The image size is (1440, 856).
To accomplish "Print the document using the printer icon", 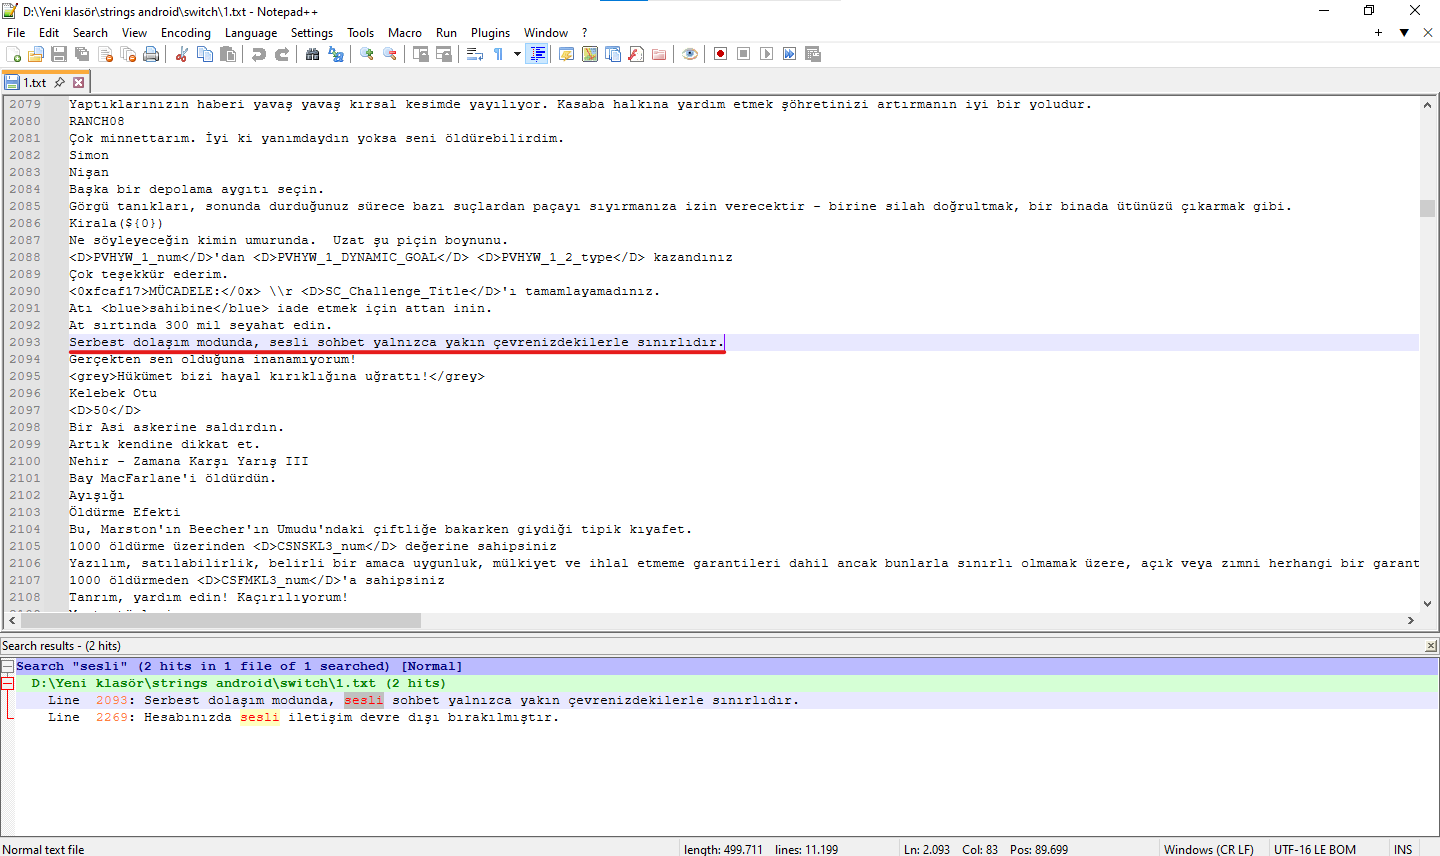I will tap(151, 54).
